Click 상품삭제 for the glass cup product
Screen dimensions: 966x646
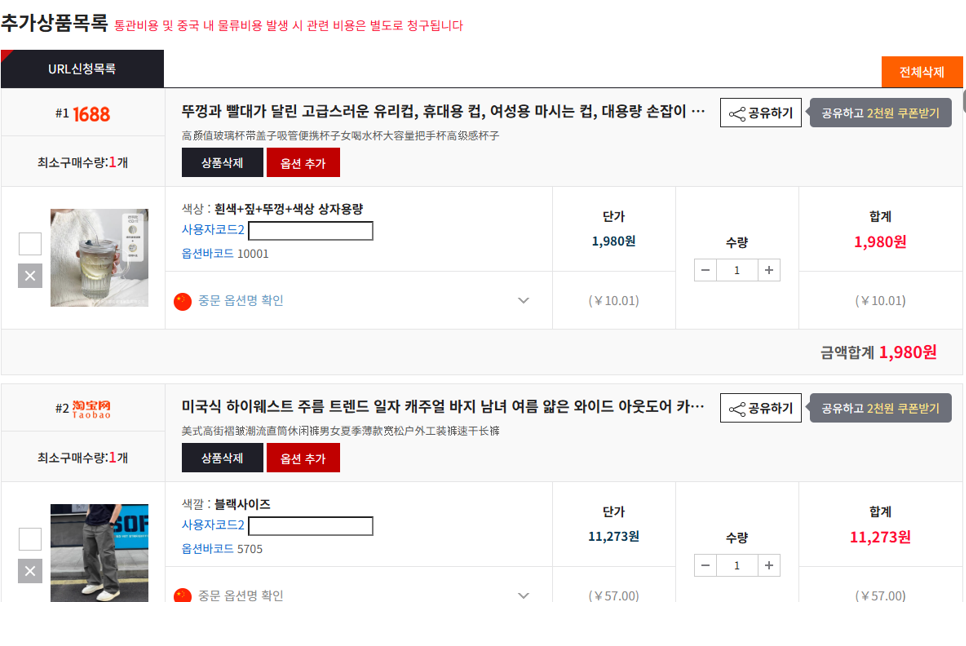point(222,163)
